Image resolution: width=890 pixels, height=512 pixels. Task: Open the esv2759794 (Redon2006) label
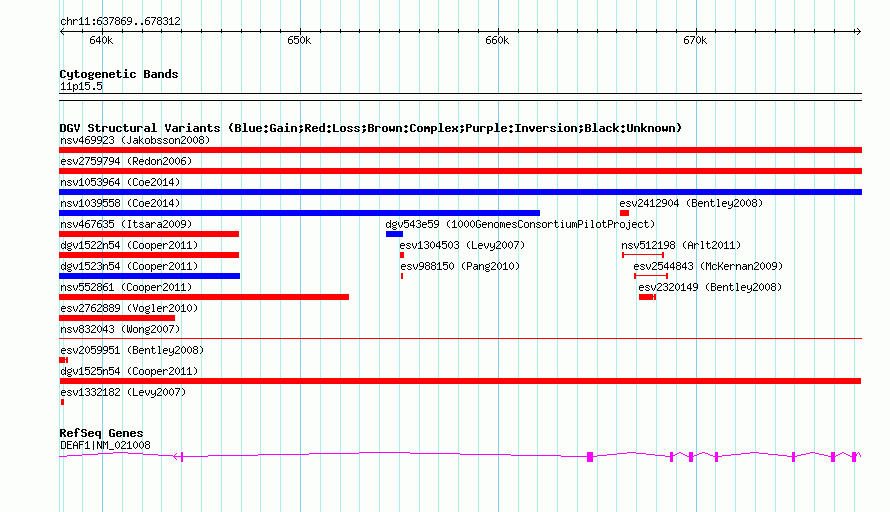[126, 161]
